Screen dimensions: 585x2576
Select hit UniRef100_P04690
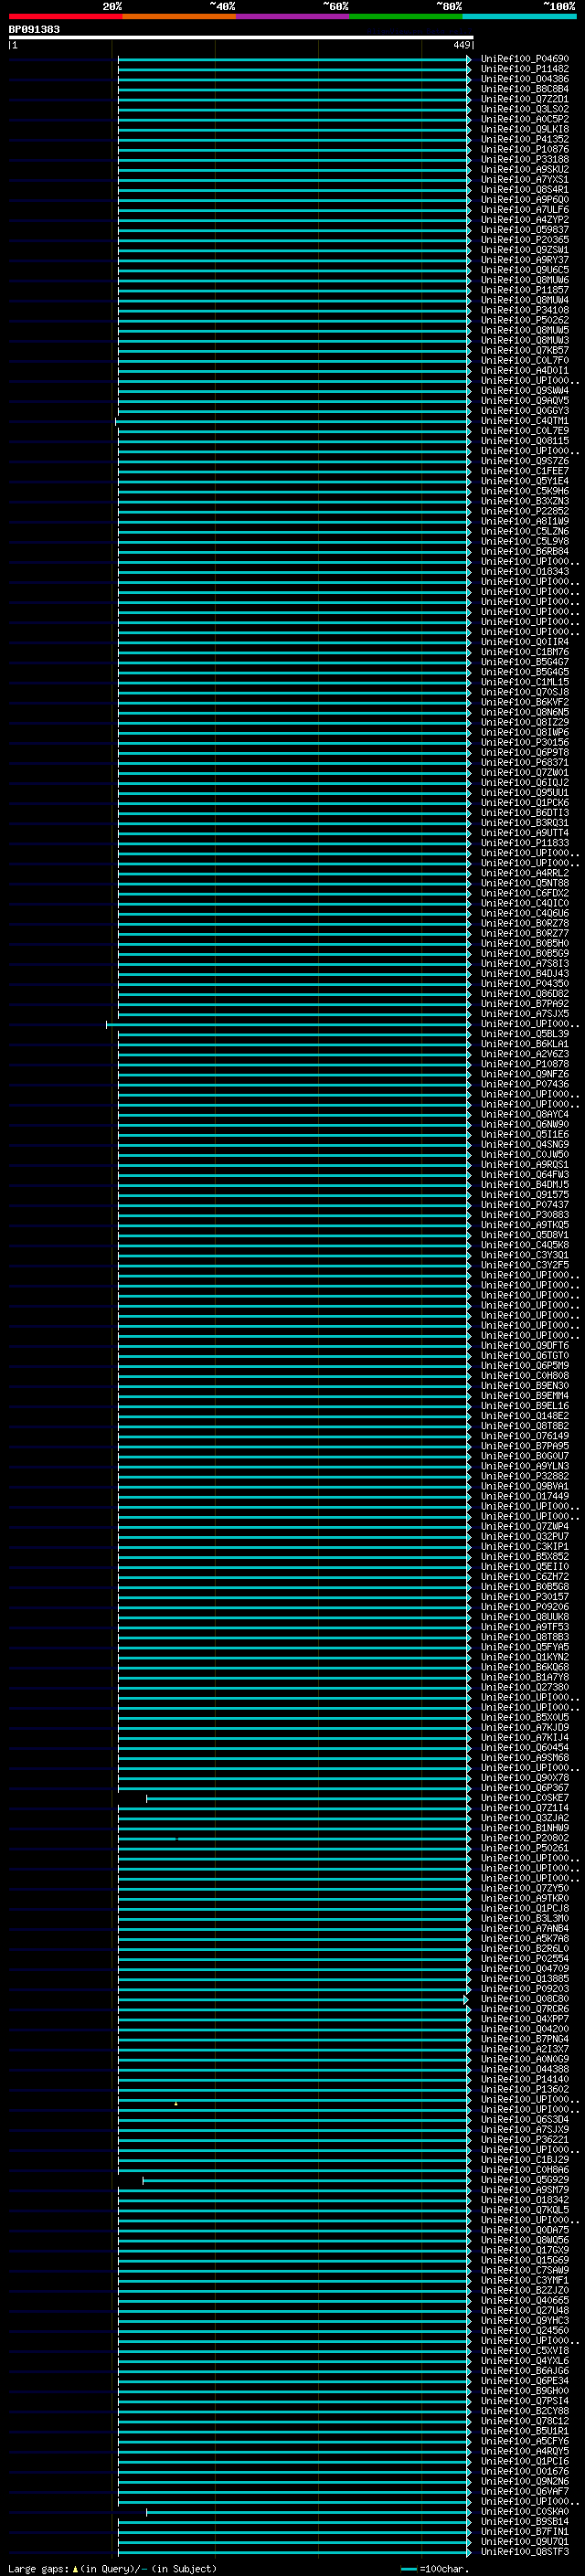click(524, 59)
